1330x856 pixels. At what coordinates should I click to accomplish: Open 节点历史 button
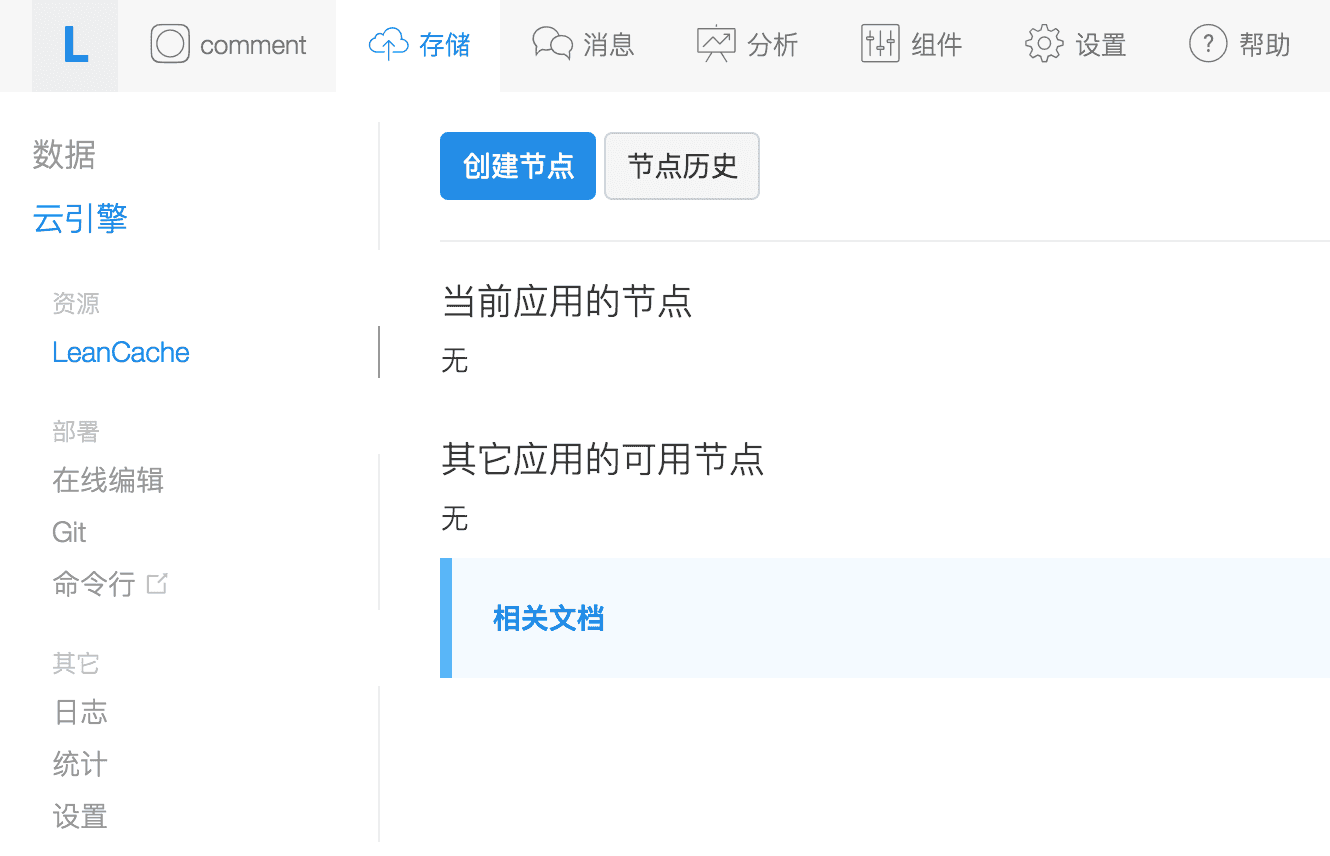pyautogui.click(x=682, y=166)
